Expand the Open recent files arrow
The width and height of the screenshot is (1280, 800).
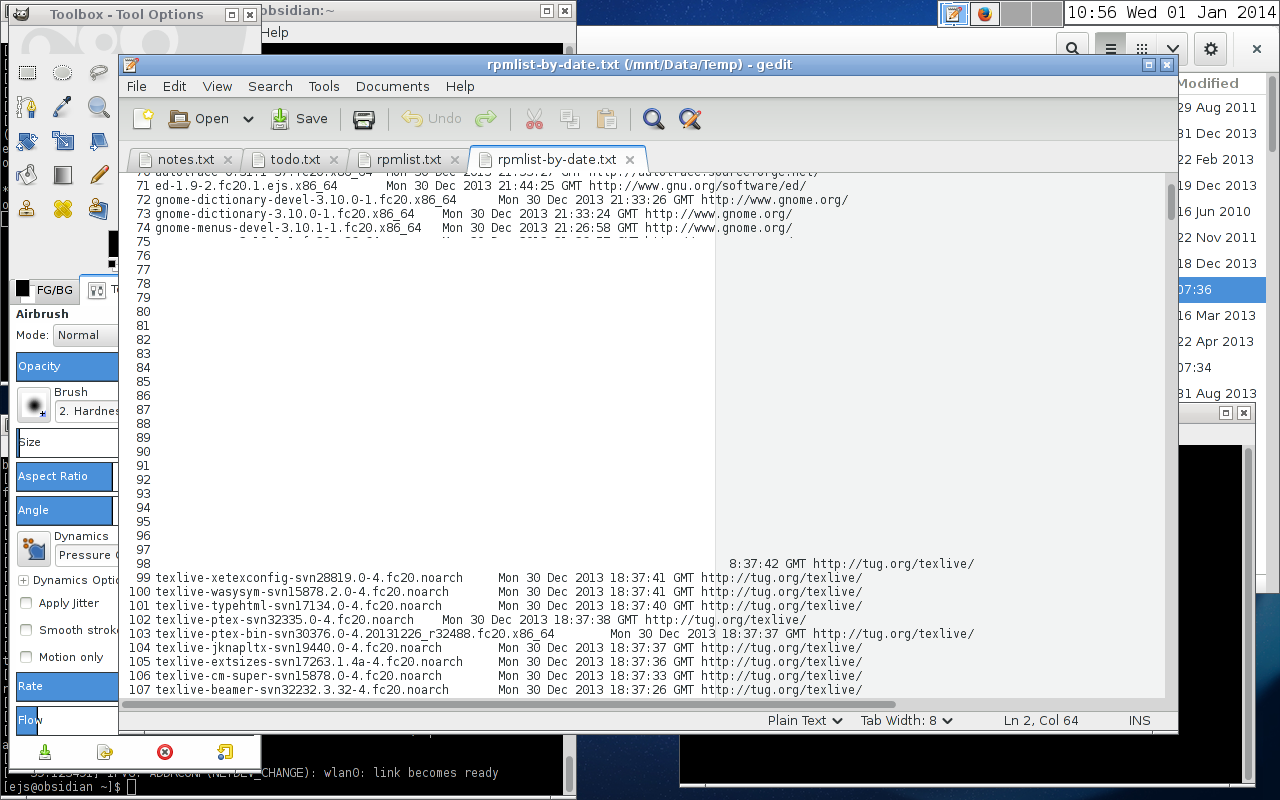pos(248,119)
